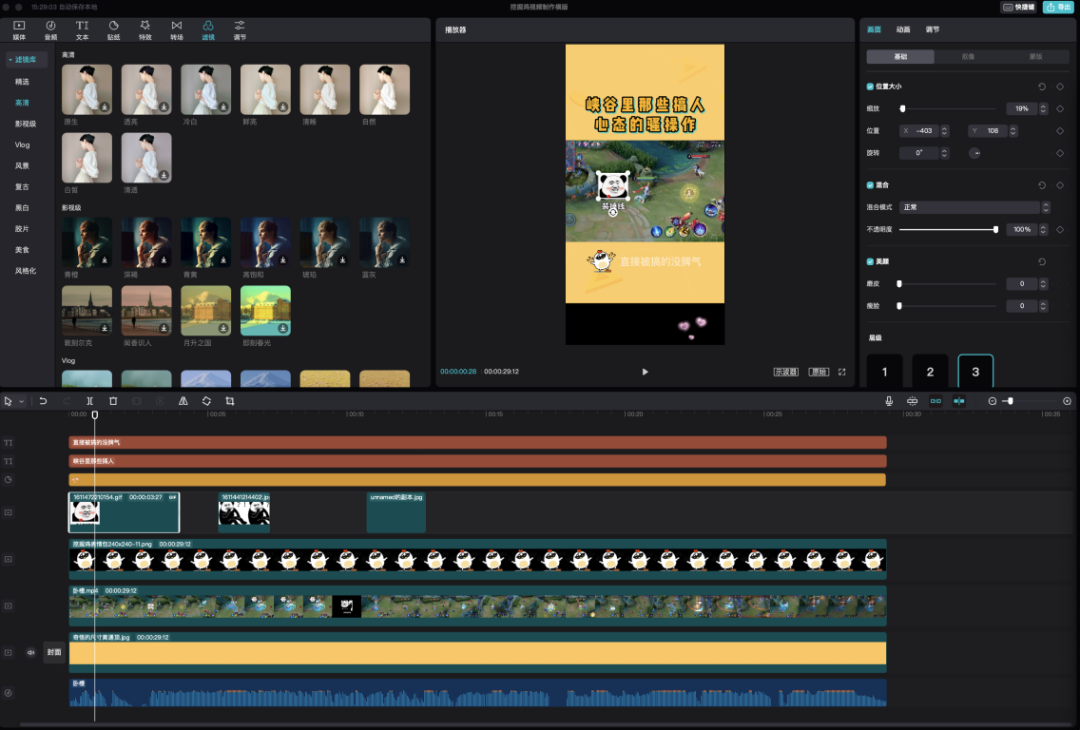Click the delete trash icon

point(113,401)
